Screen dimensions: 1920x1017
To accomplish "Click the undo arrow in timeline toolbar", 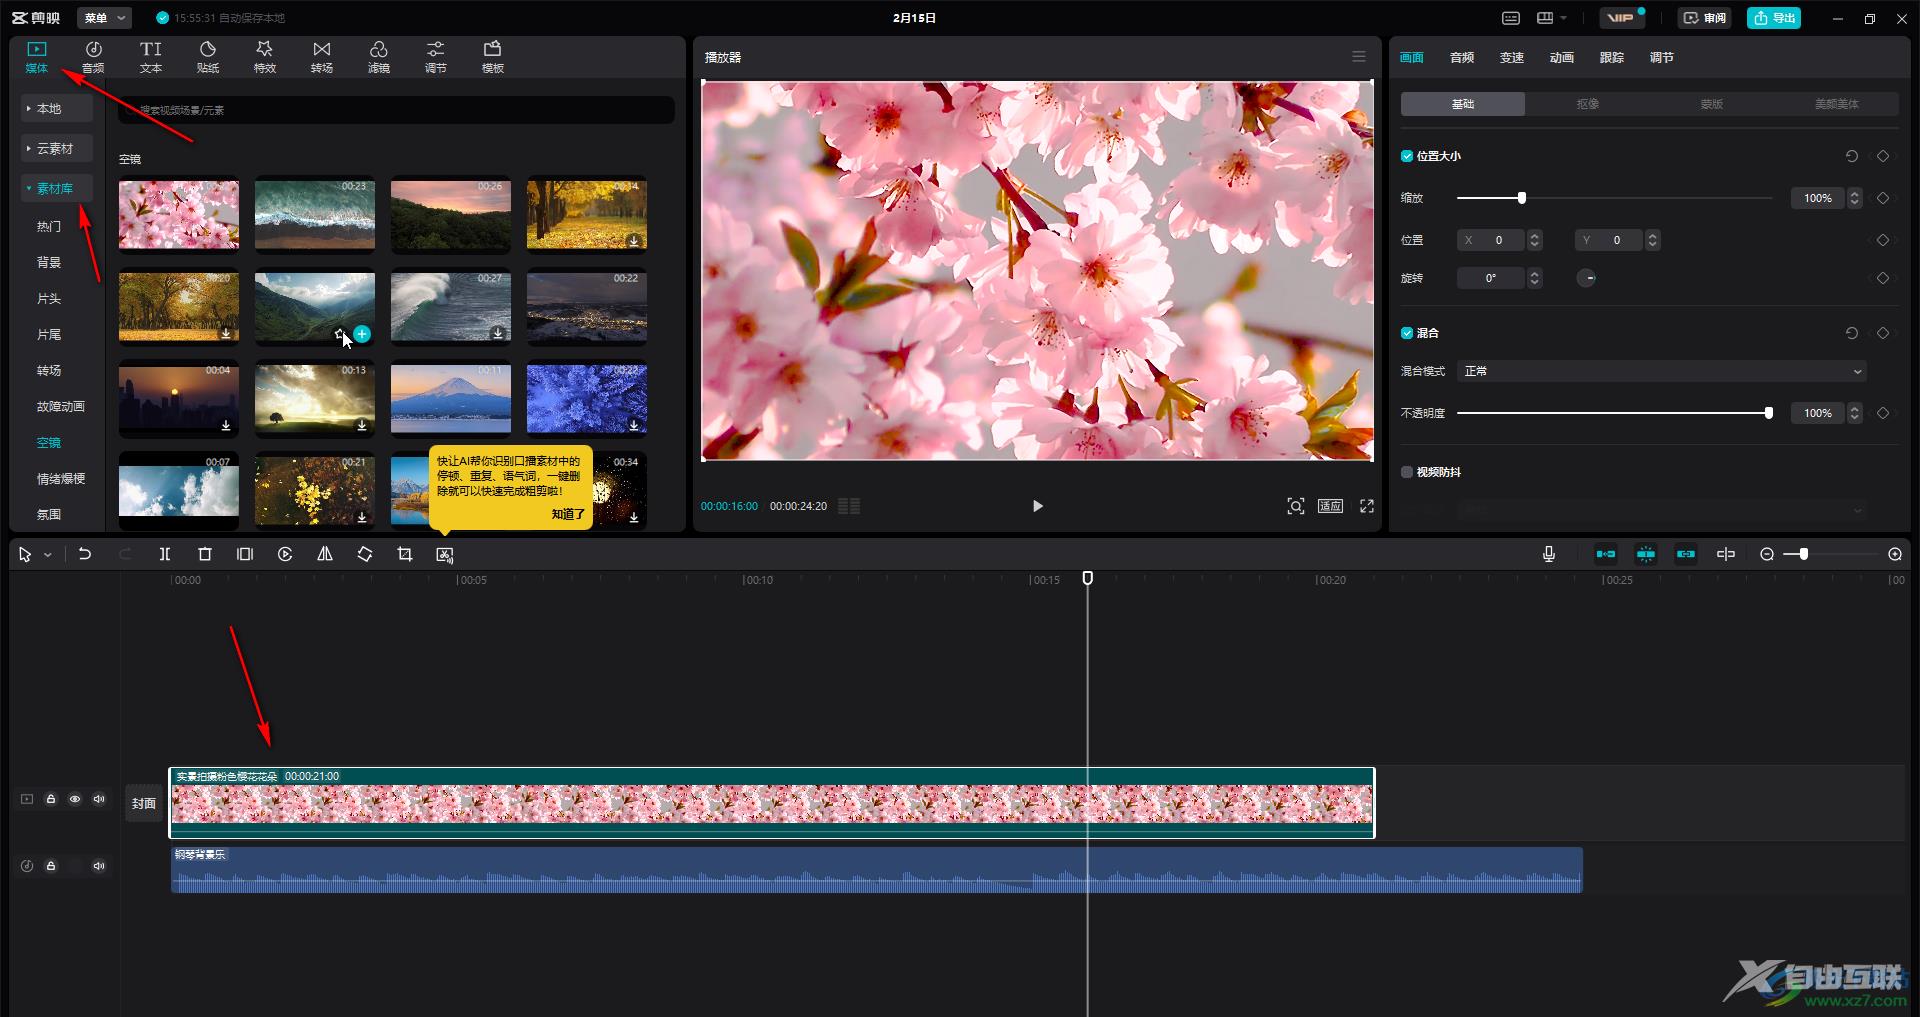I will pyautogui.click(x=85, y=554).
